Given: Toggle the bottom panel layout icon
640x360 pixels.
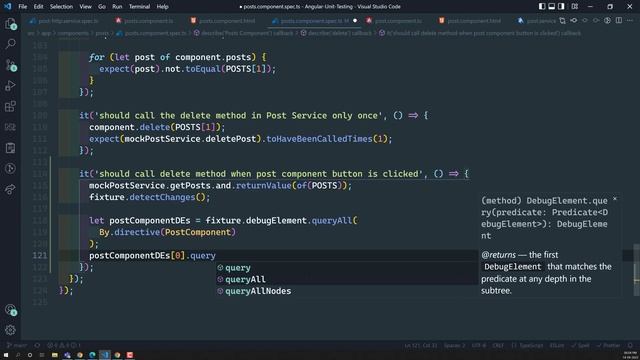Looking at the screenshot, I should coord(551,7).
